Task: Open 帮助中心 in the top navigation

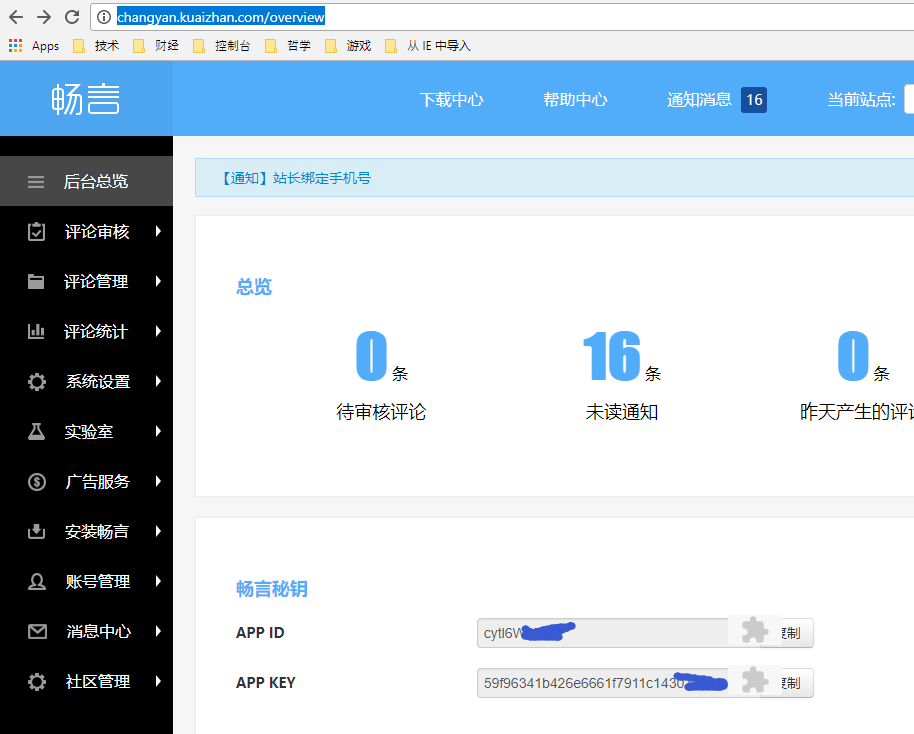Action: [x=575, y=100]
